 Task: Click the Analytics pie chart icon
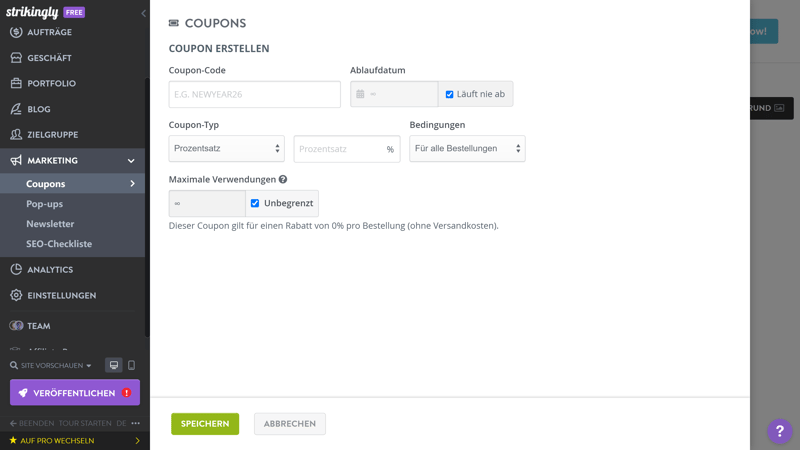16,270
